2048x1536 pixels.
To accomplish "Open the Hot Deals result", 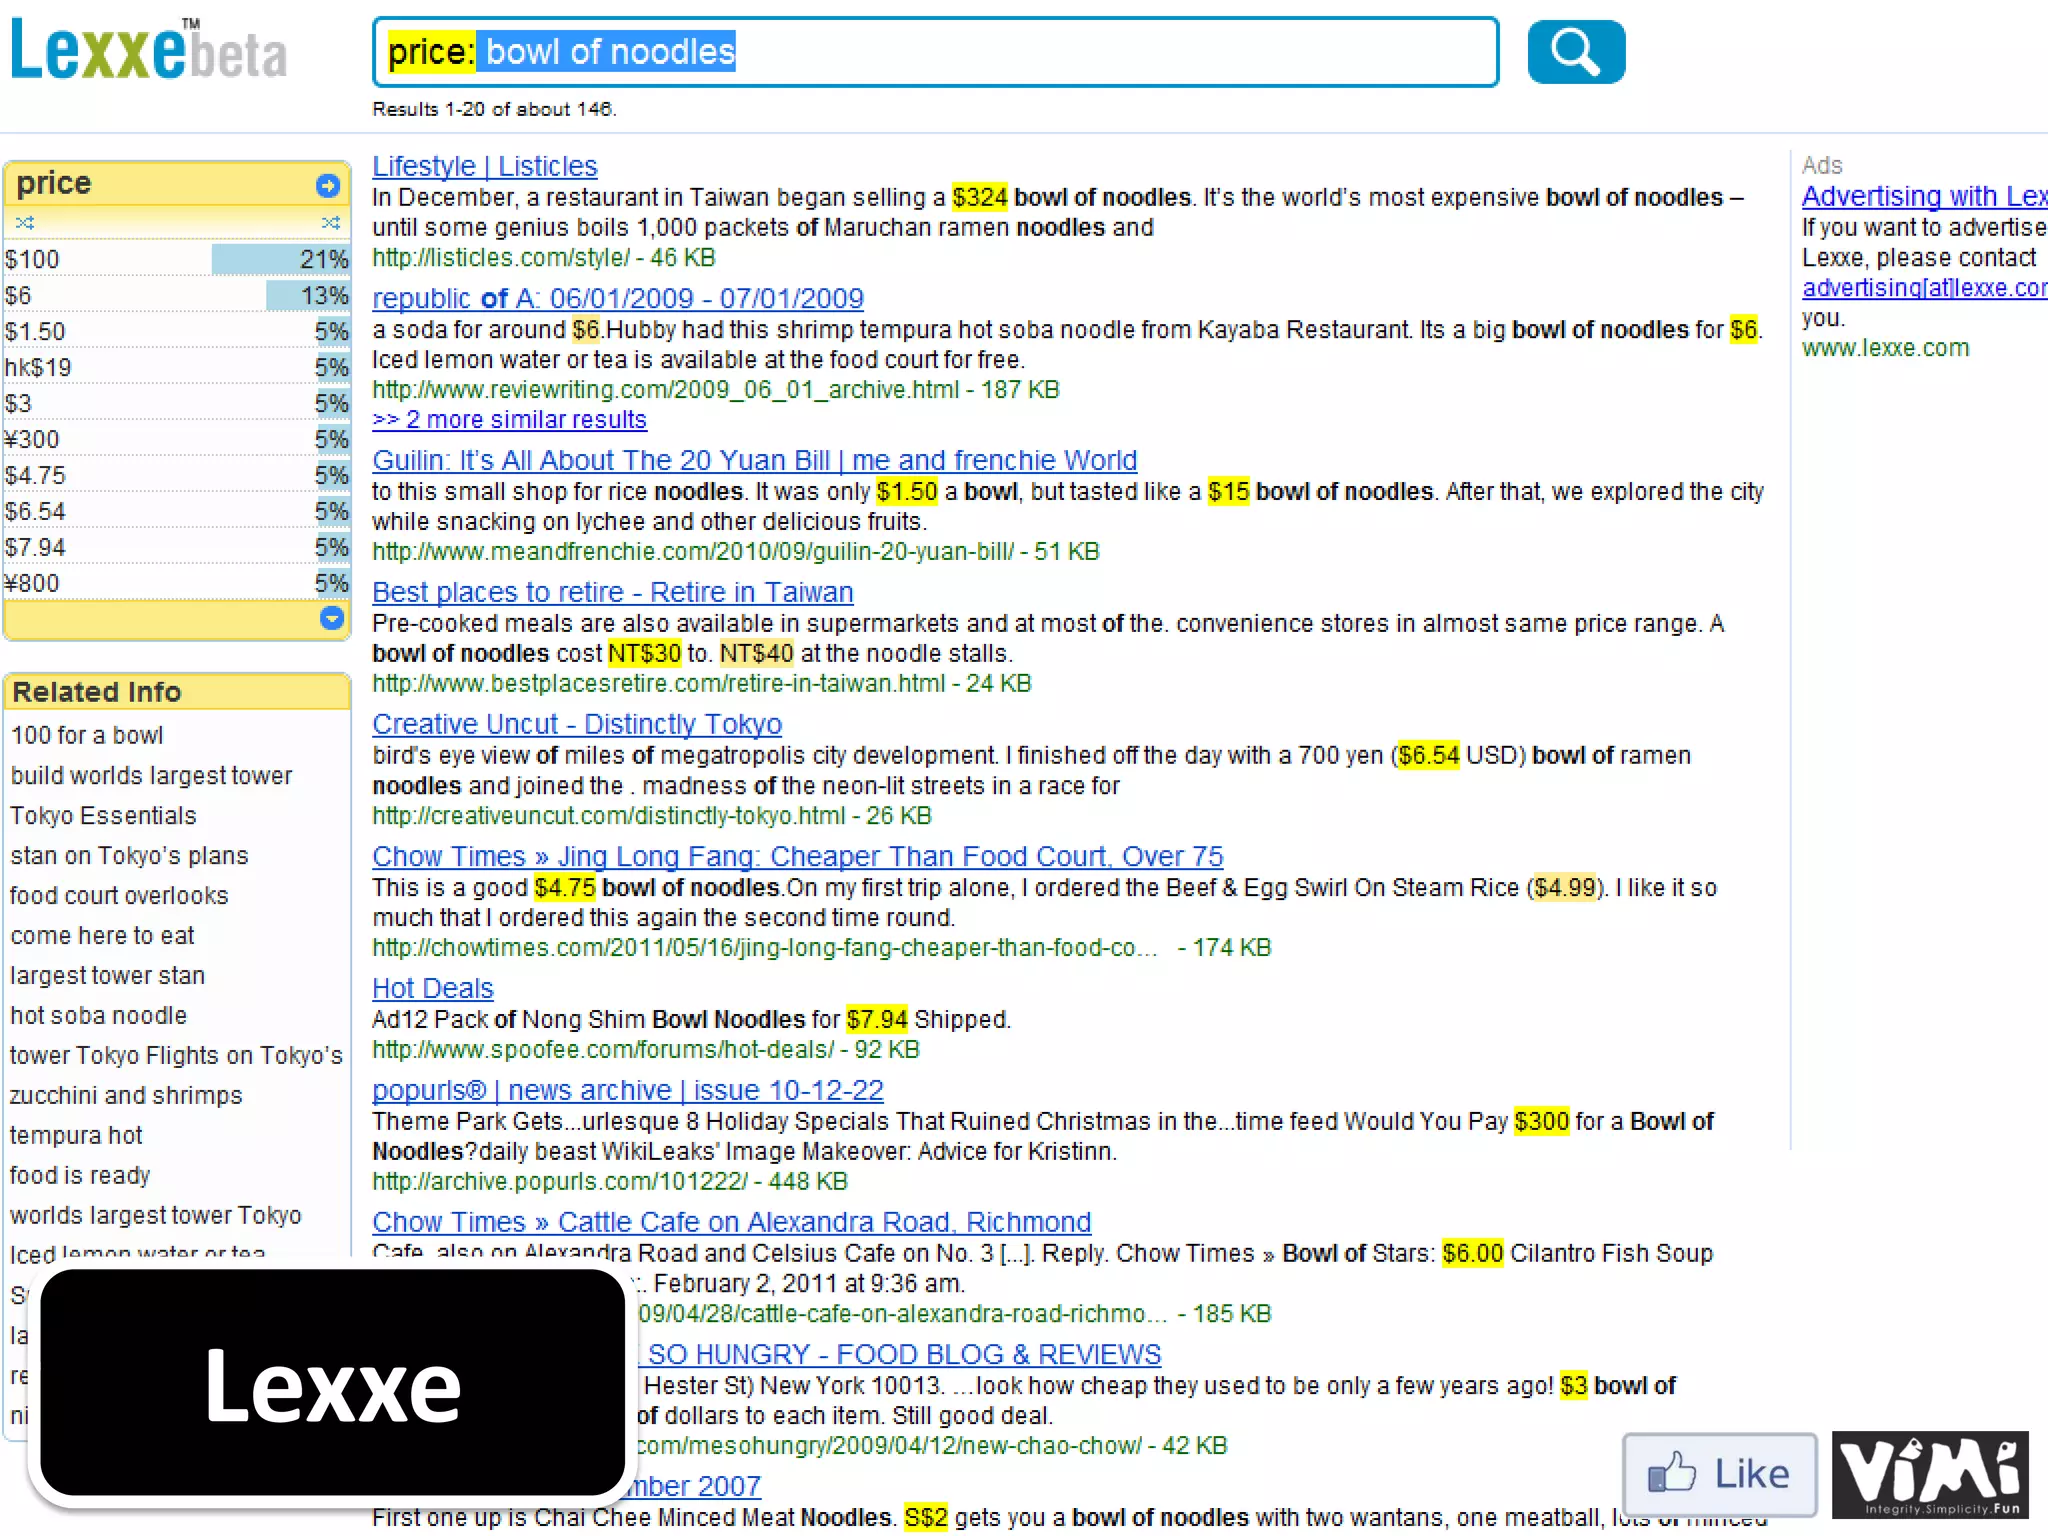I will point(433,988).
